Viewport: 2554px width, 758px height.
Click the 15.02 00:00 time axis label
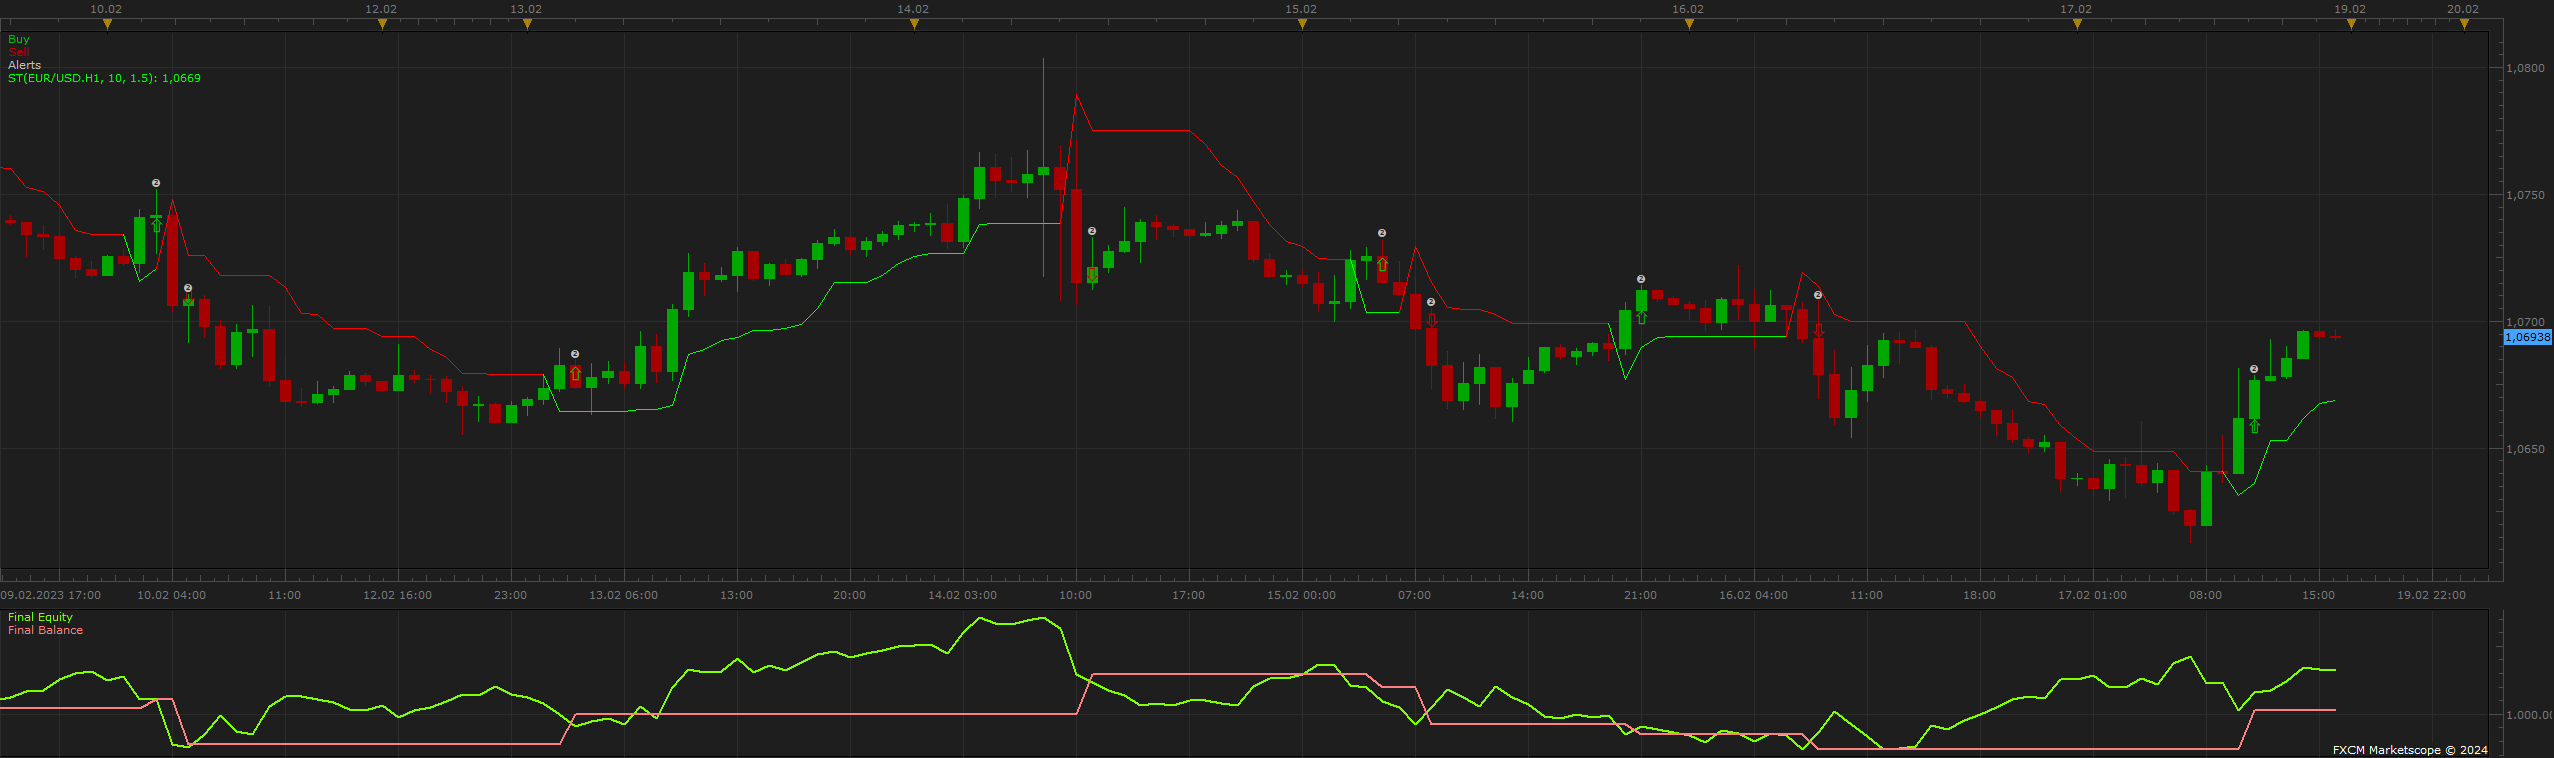pos(1301,595)
